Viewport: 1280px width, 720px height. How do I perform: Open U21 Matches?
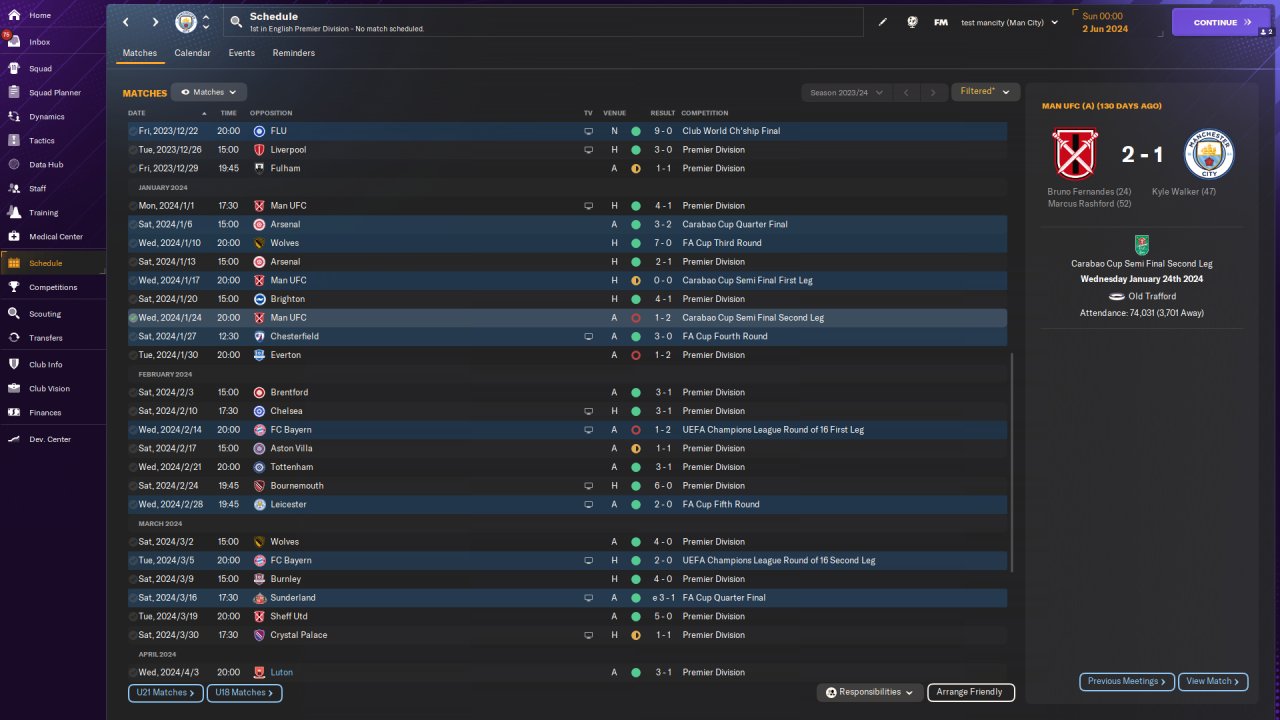tap(165, 692)
